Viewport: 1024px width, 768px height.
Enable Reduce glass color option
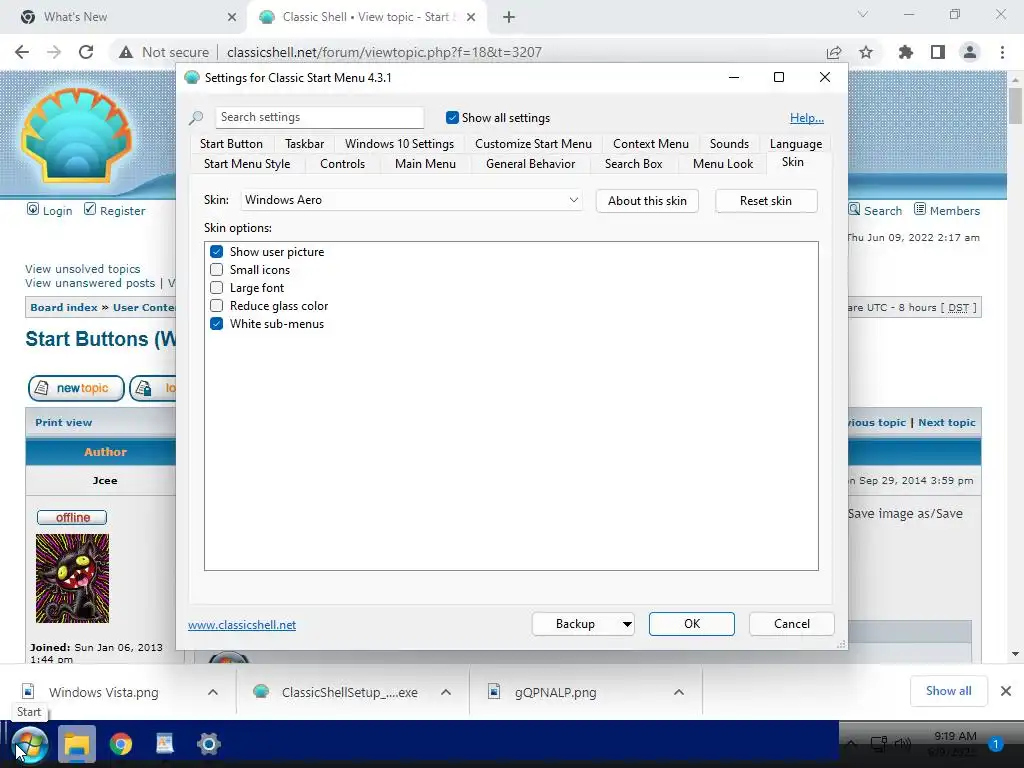tap(216, 306)
